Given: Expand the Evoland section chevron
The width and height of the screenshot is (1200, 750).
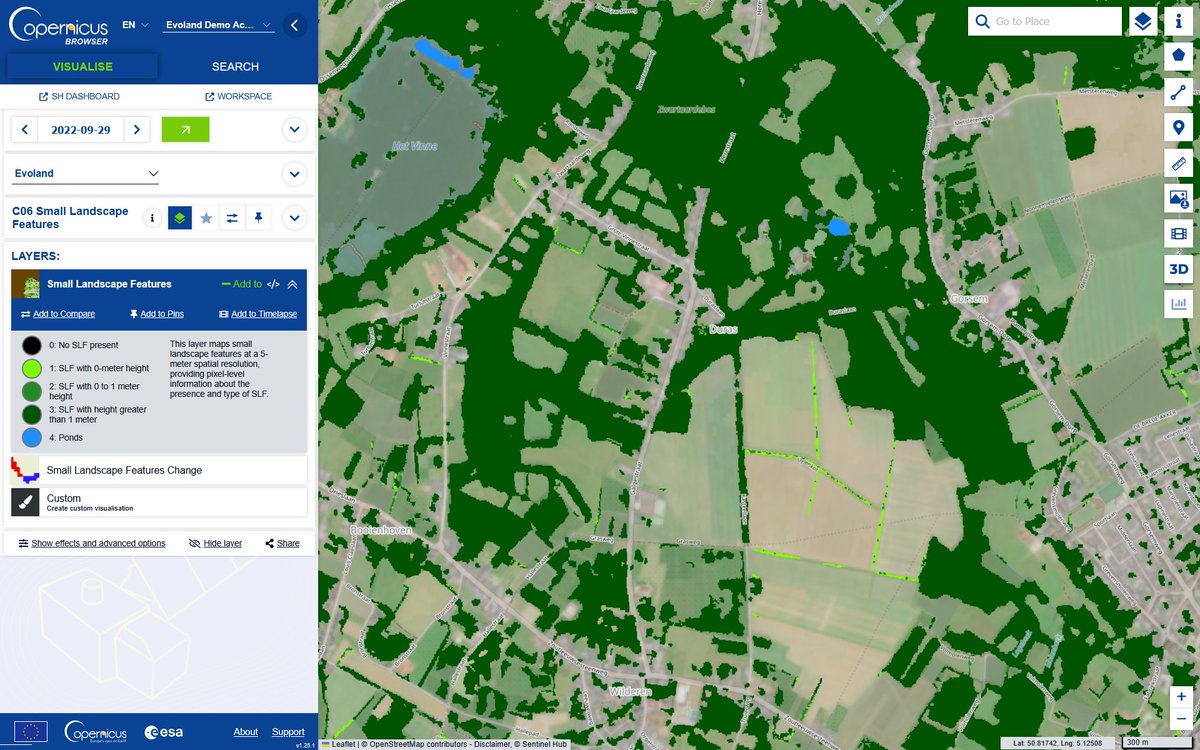Looking at the screenshot, I should (x=294, y=174).
